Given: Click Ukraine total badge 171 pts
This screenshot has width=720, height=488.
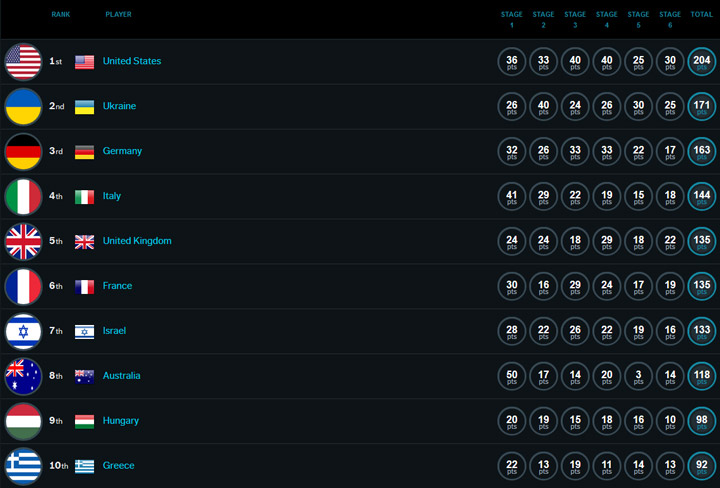Looking at the screenshot, I should pyautogui.click(x=702, y=107).
